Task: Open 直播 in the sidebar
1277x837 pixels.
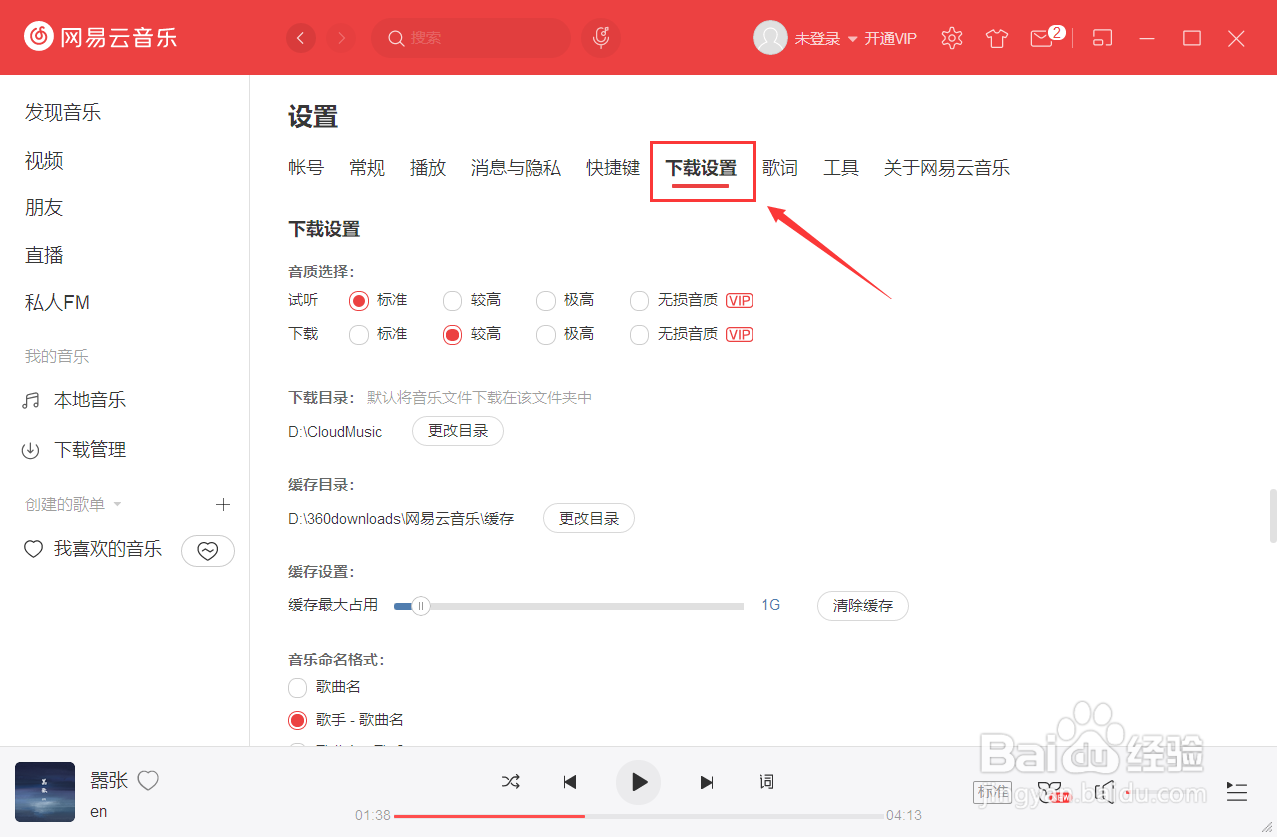Action: pos(44,255)
